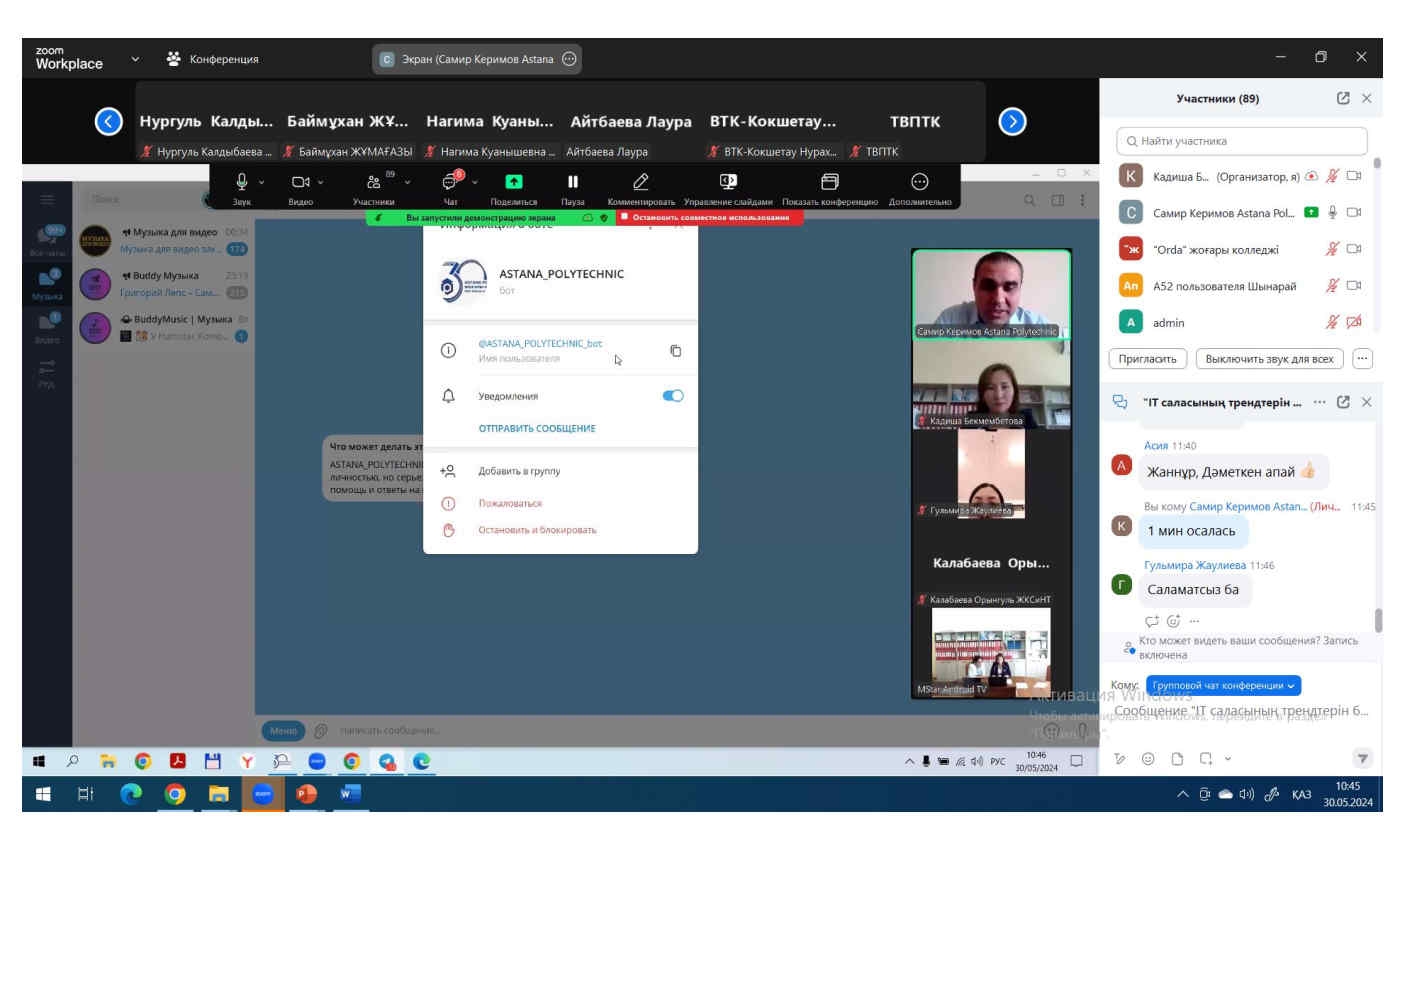Open the Chat panel icon in toolbar
The image size is (1403, 992).
[450, 182]
